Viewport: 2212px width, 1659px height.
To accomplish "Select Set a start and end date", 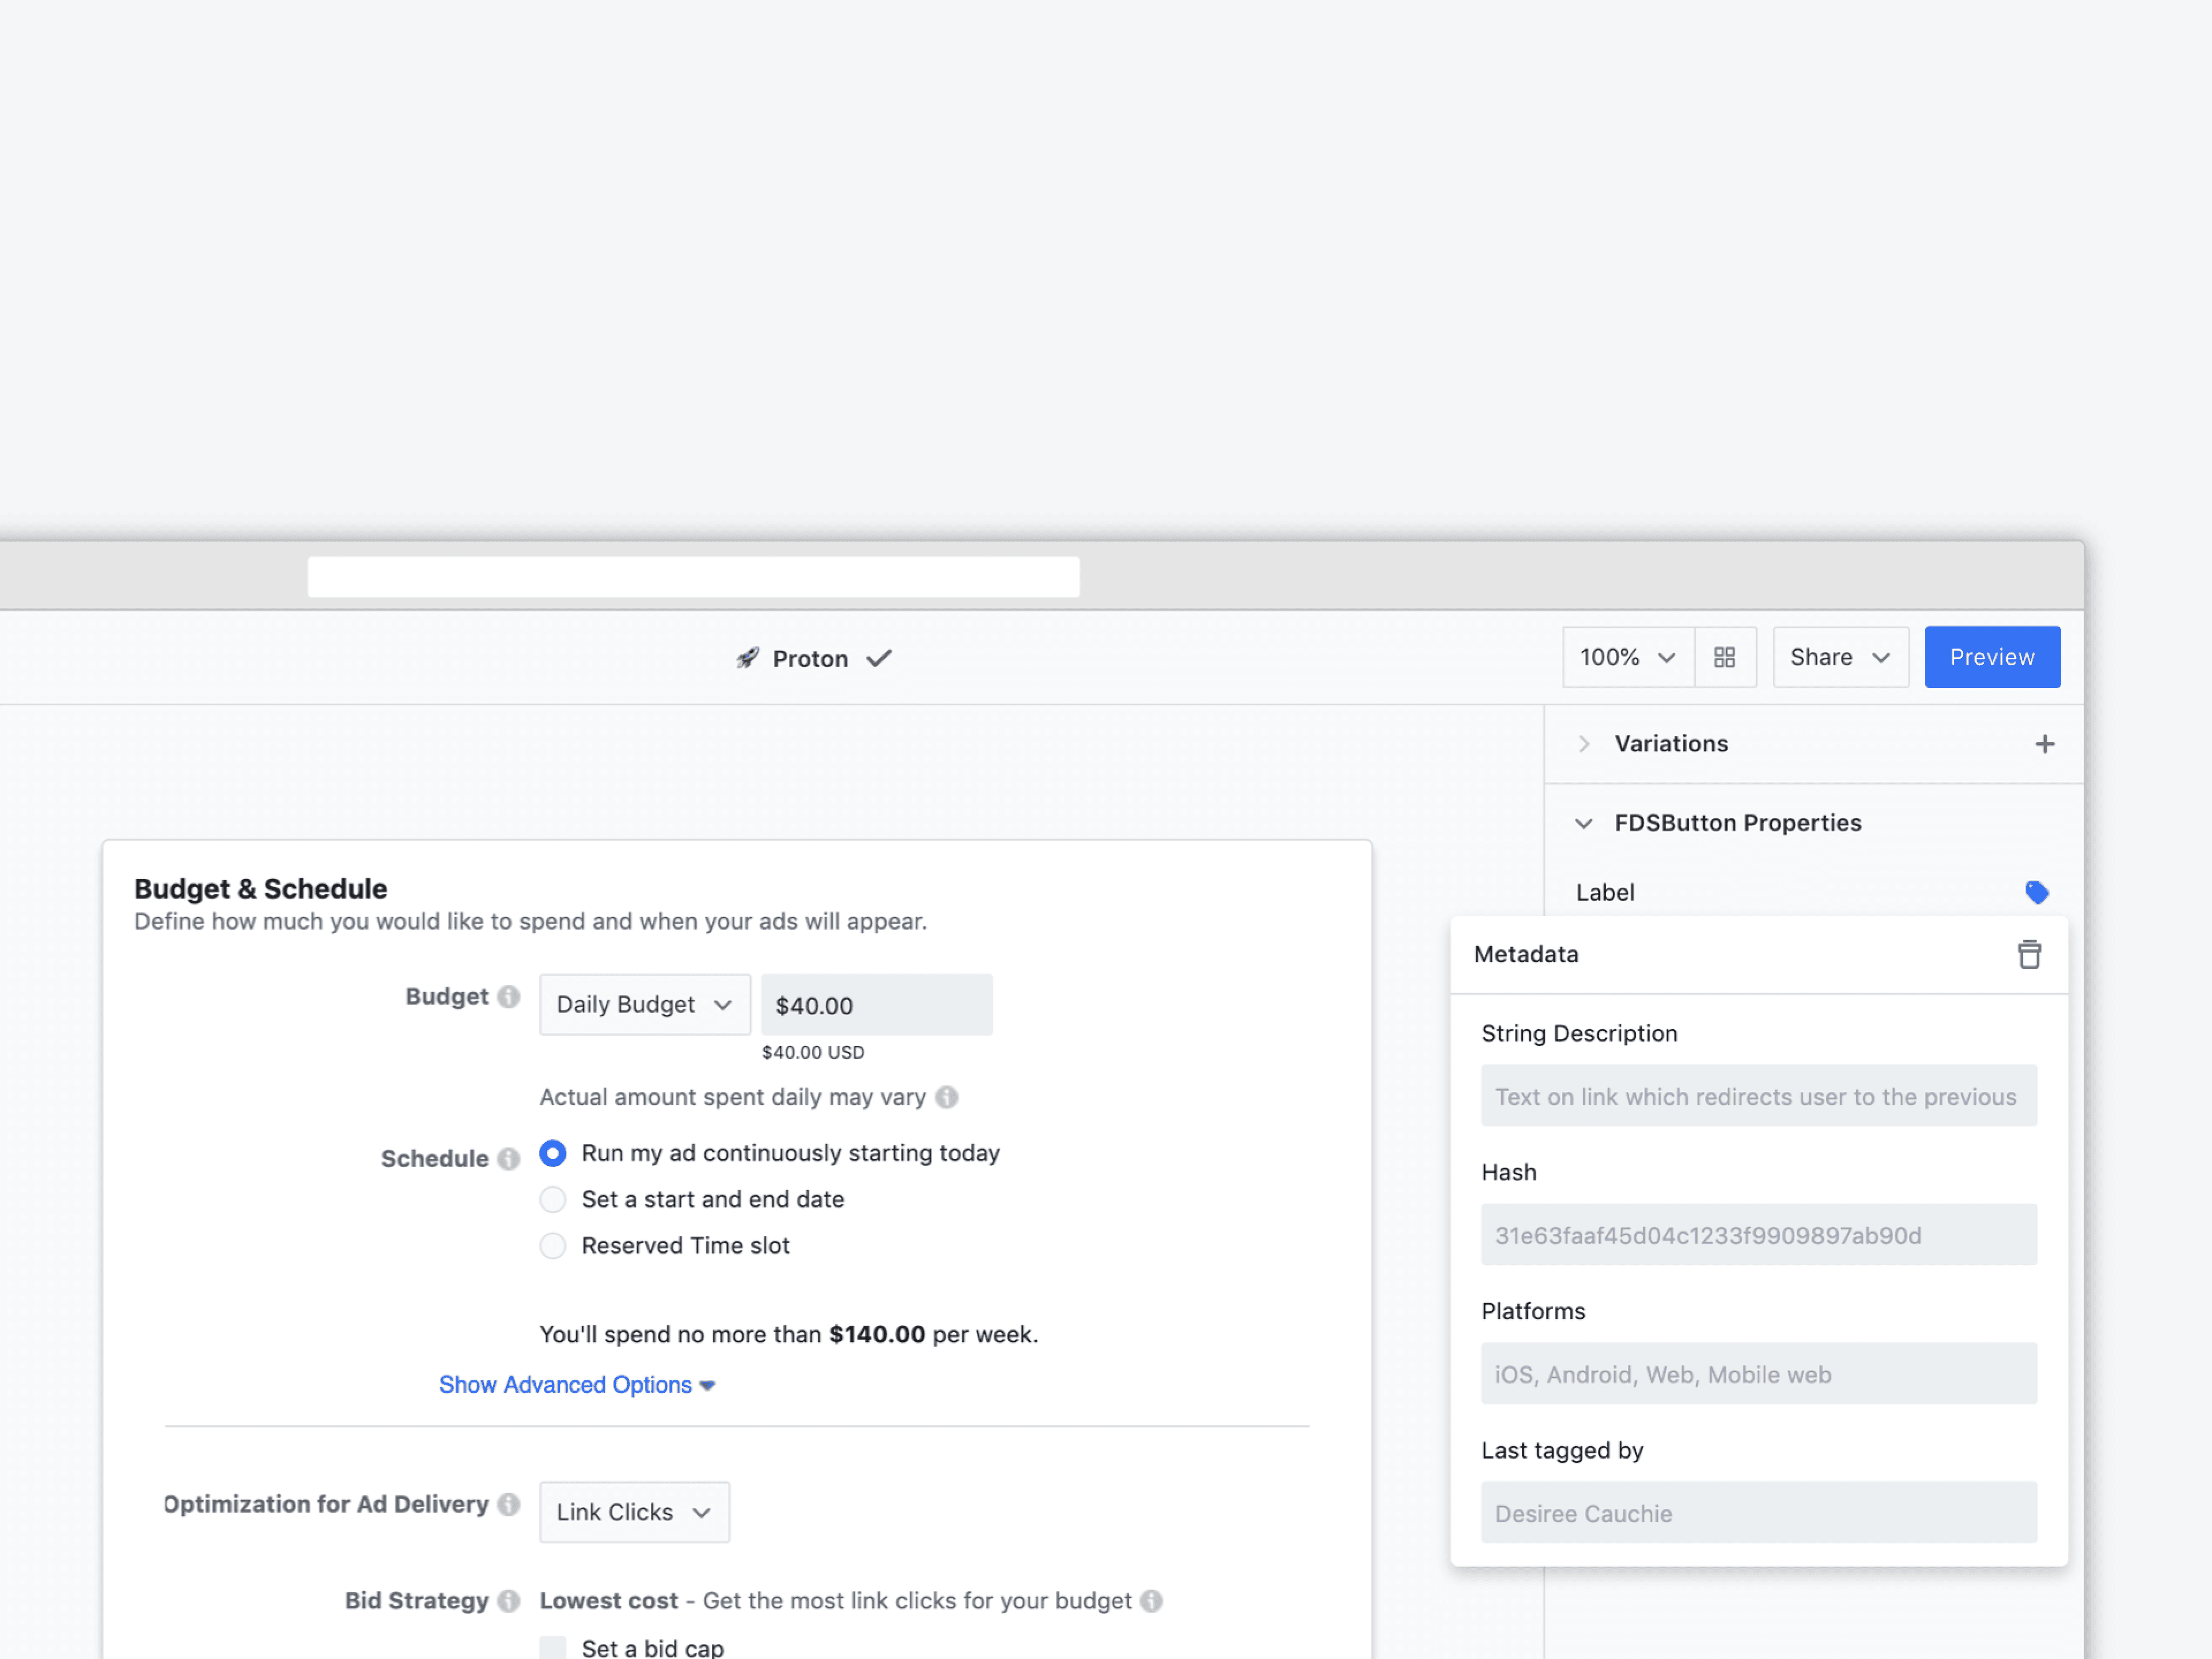I will (x=553, y=1199).
